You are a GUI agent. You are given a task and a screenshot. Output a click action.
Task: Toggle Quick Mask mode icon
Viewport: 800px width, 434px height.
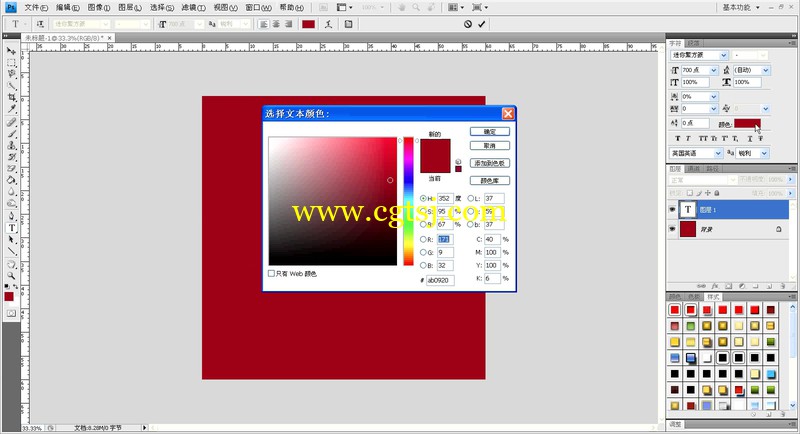11,313
